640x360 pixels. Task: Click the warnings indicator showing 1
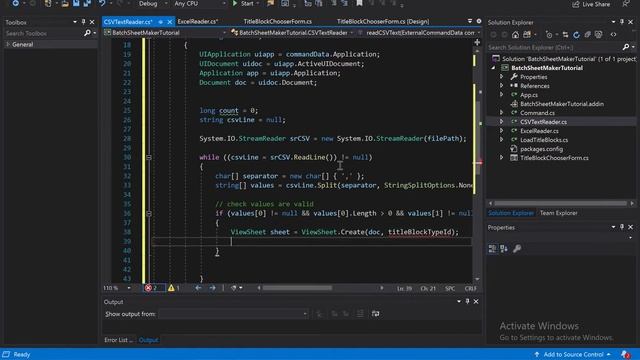(174, 288)
